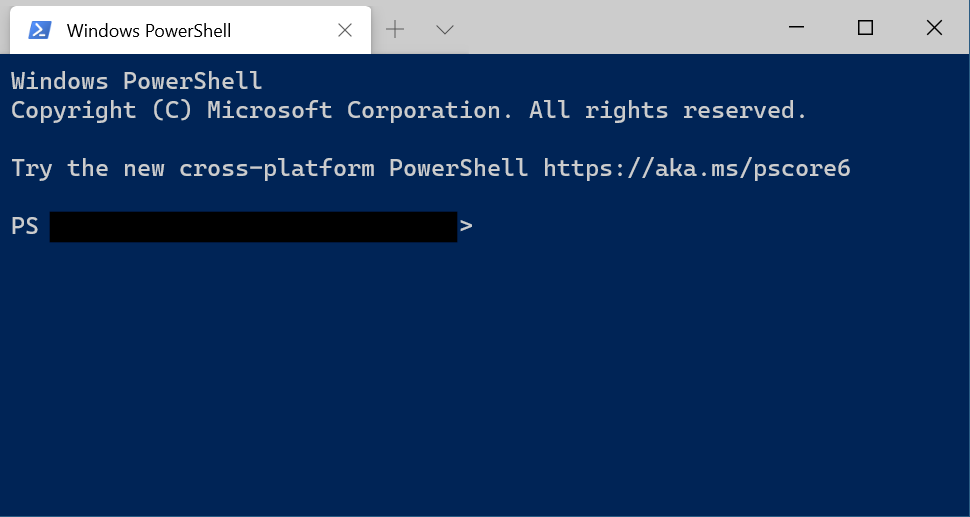Viewport: 970px width, 517px height.
Task: Click the blacked-out path in the prompt
Action: point(253,227)
